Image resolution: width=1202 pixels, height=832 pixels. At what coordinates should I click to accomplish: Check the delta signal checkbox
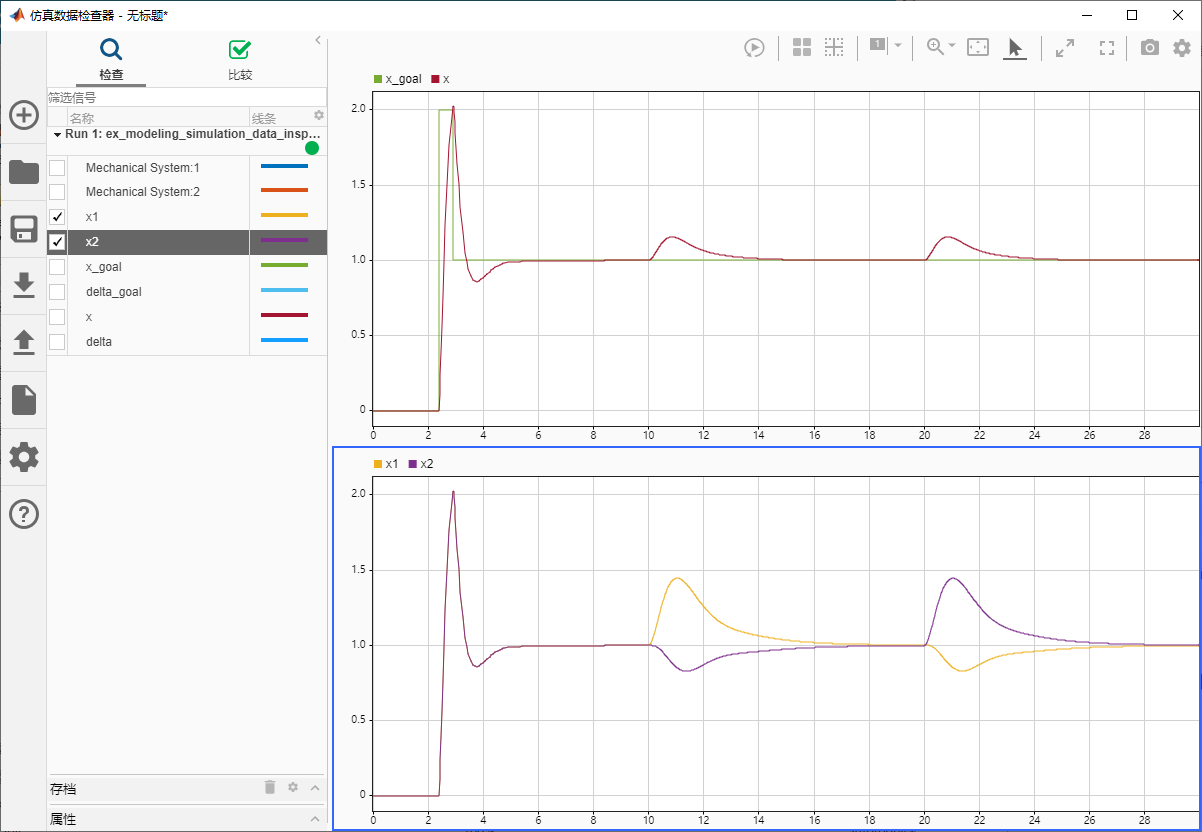[x=57, y=342]
